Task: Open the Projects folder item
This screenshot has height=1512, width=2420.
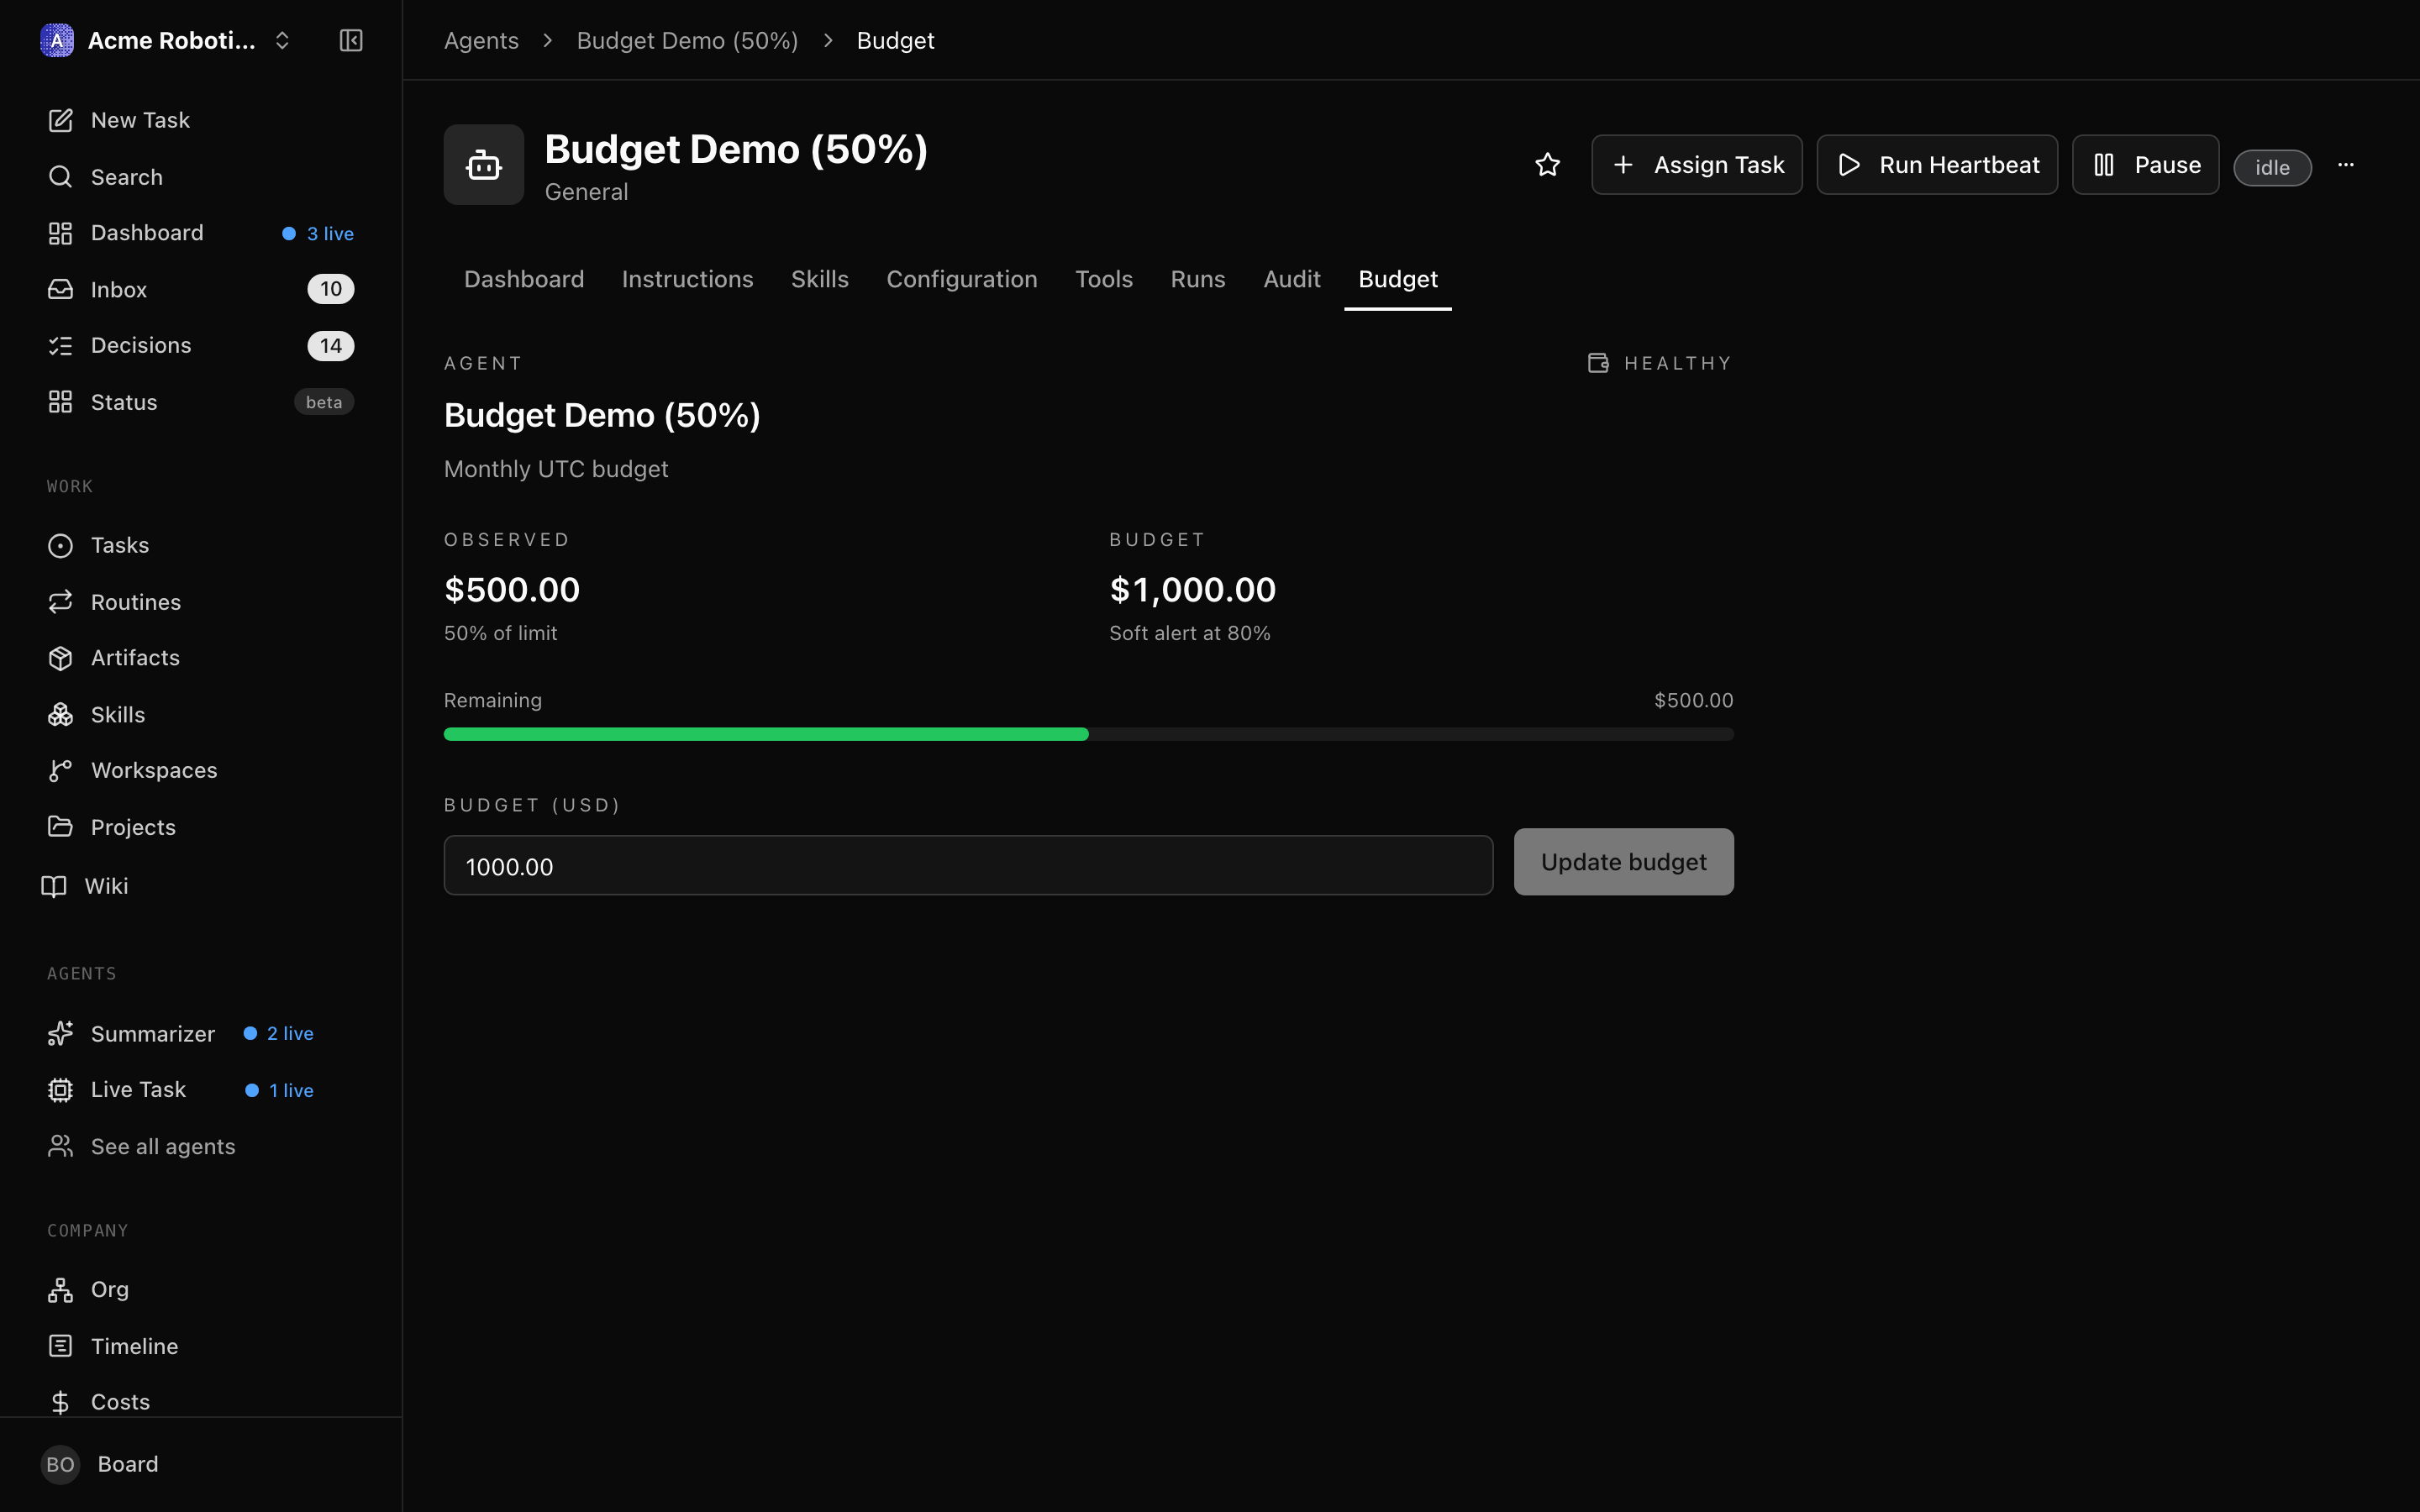Action: tap(201, 827)
